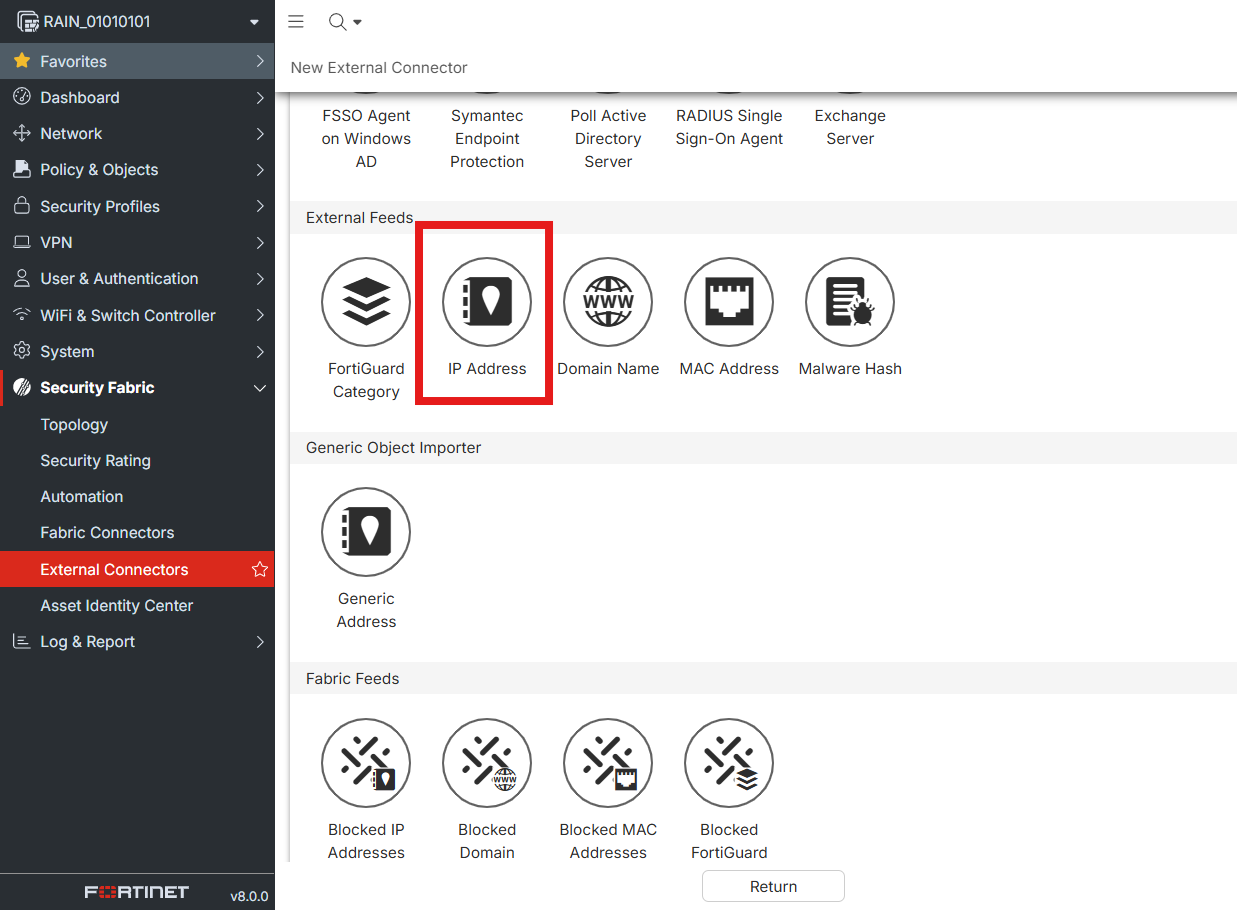
Task: Open the Blocked IP Addresses fabric feed
Action: coord(366,763)
